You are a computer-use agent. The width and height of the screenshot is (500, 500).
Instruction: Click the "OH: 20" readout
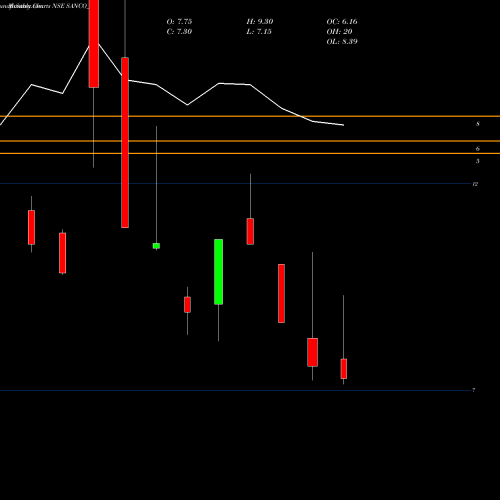tap(339, 32)
